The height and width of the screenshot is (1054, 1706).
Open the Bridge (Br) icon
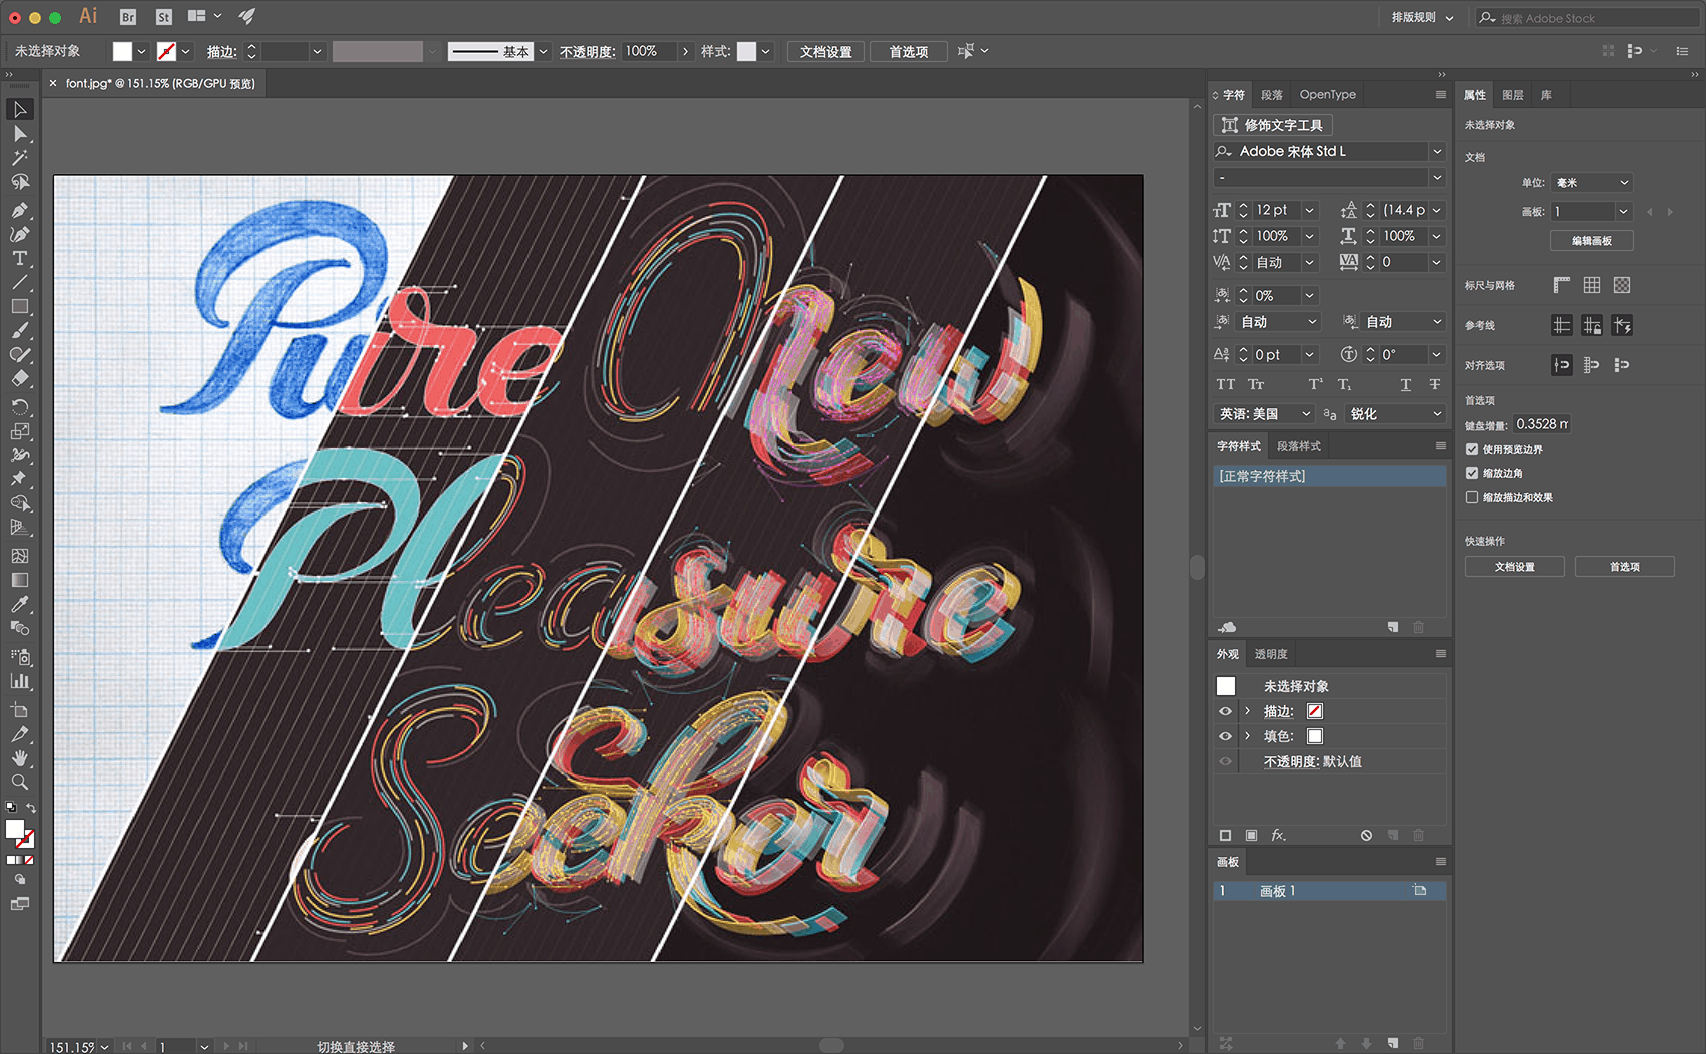tap(127, 17)
